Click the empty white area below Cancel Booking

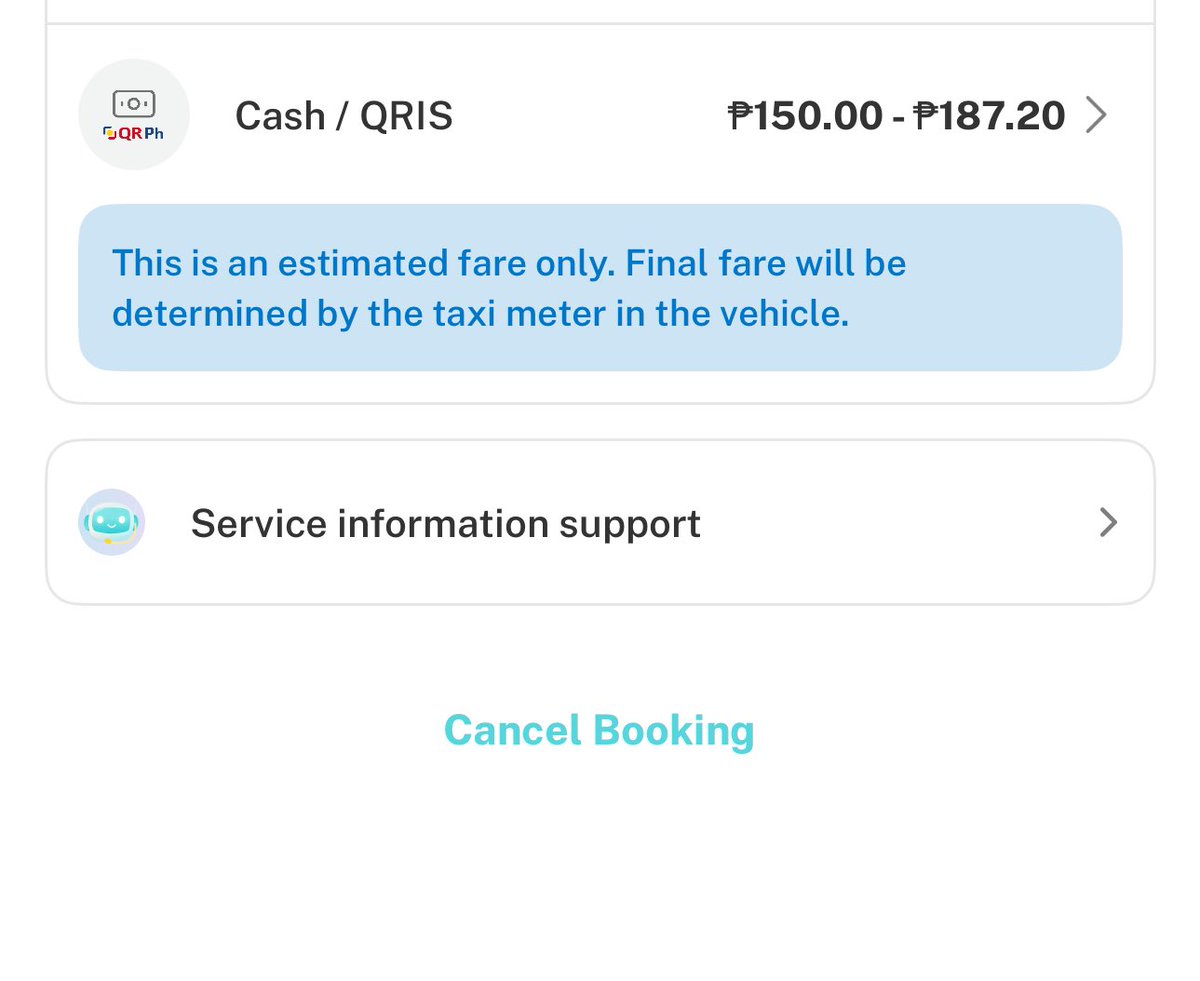click(600, 880)
